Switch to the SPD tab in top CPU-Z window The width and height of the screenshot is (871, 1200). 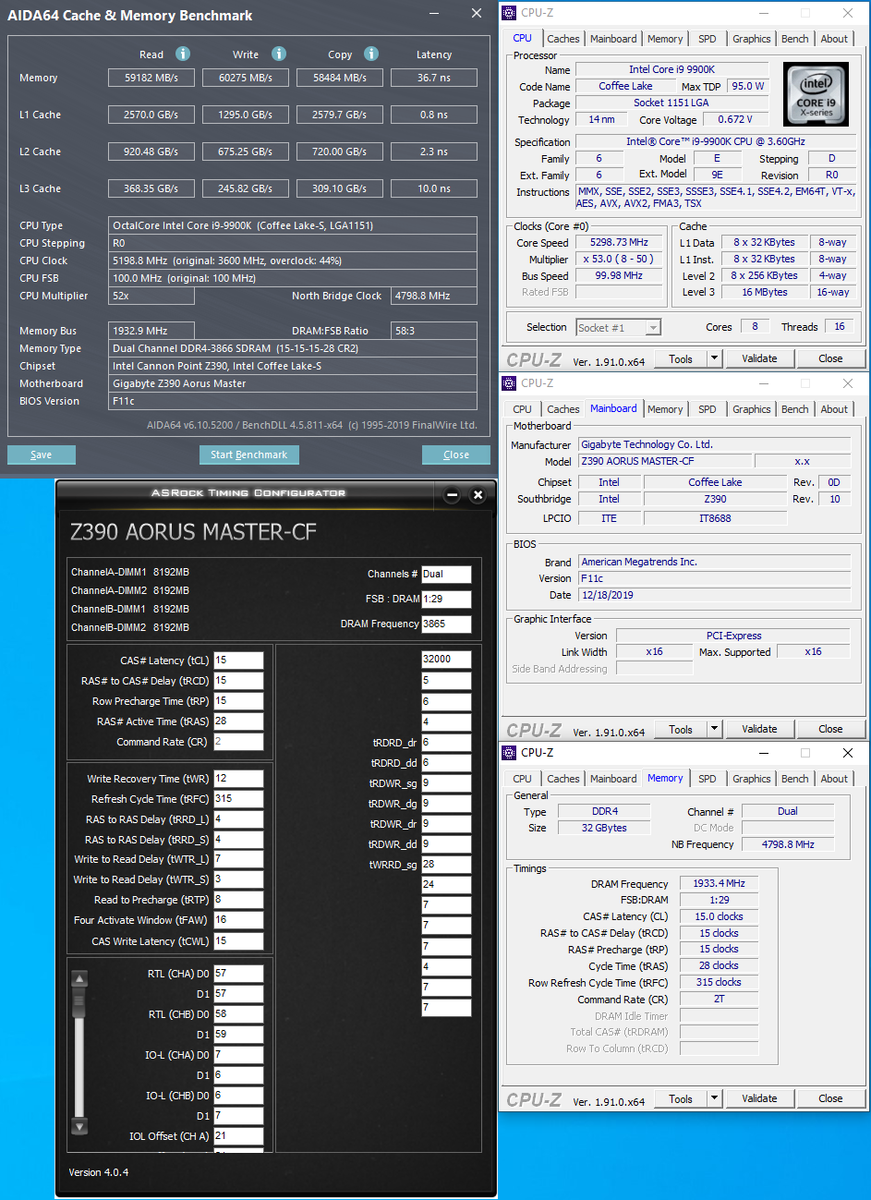pyautogui.click(x=707, y=39)
